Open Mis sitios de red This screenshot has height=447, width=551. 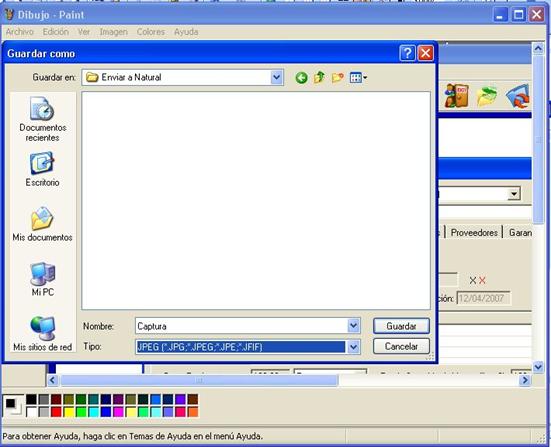(x=43, y=334)
